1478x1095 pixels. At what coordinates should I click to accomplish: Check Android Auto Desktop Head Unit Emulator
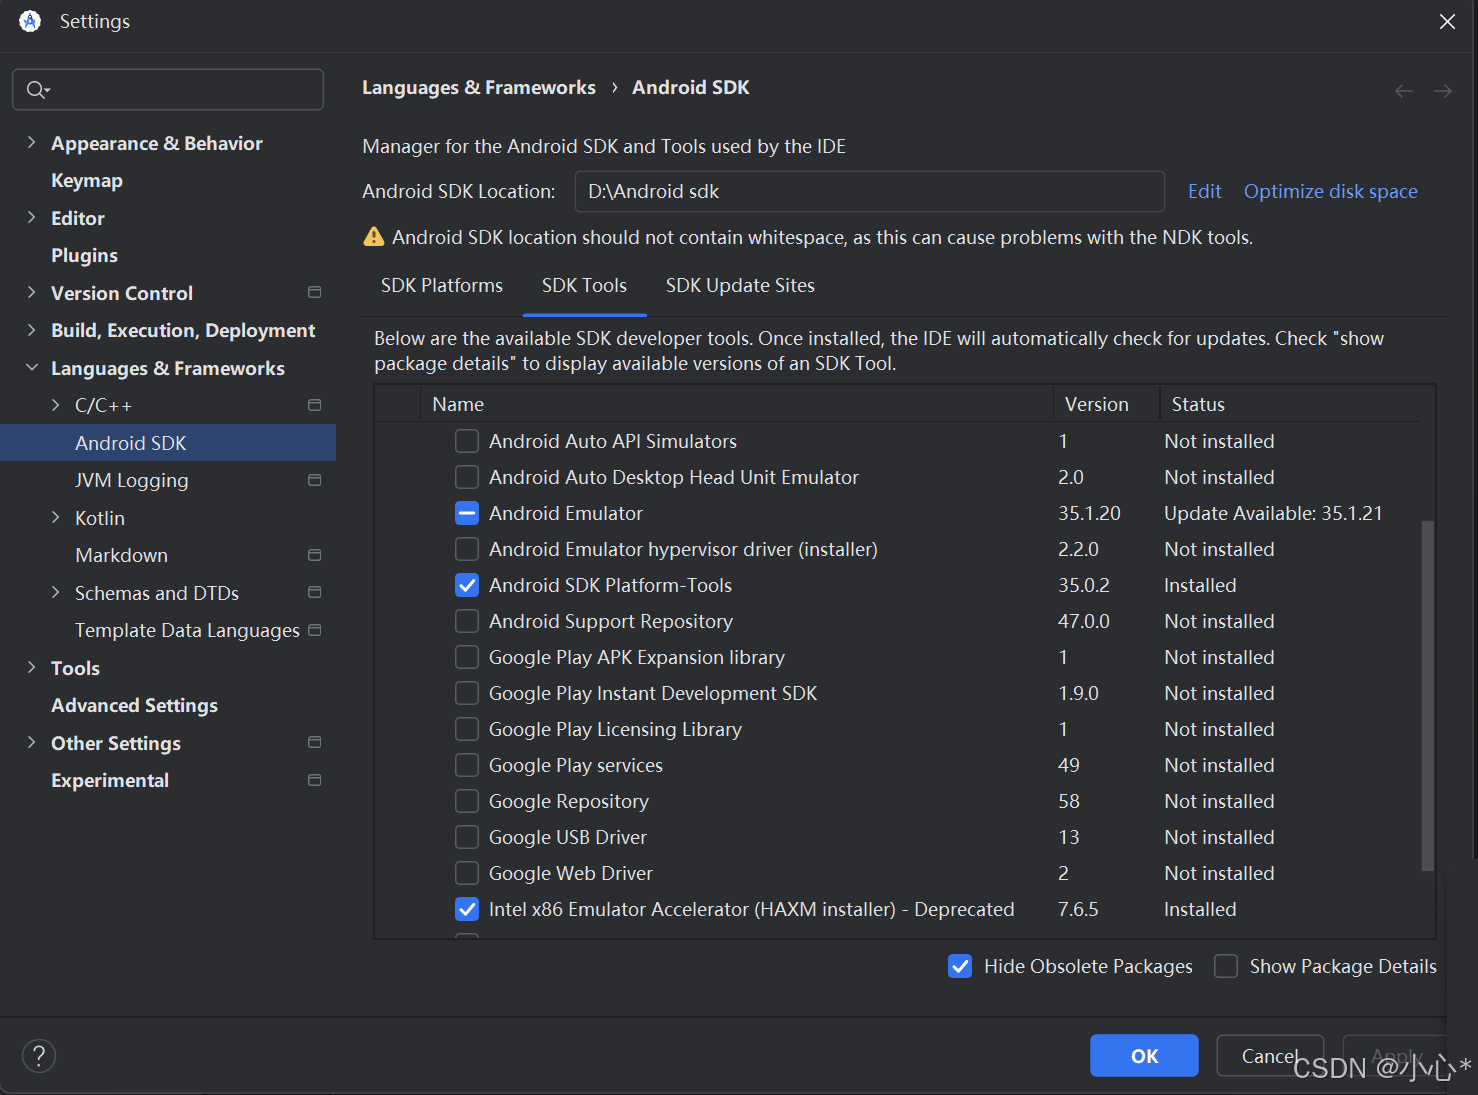(x=467, y=477)
